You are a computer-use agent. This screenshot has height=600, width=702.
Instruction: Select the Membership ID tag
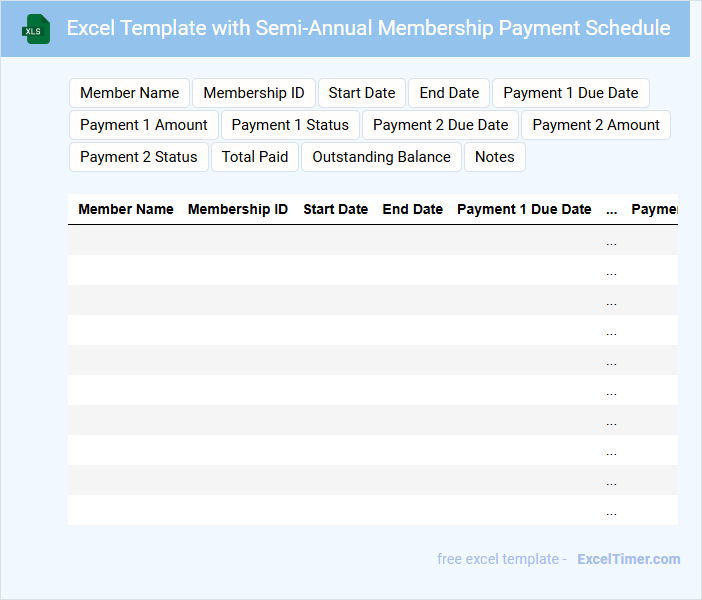254,93
